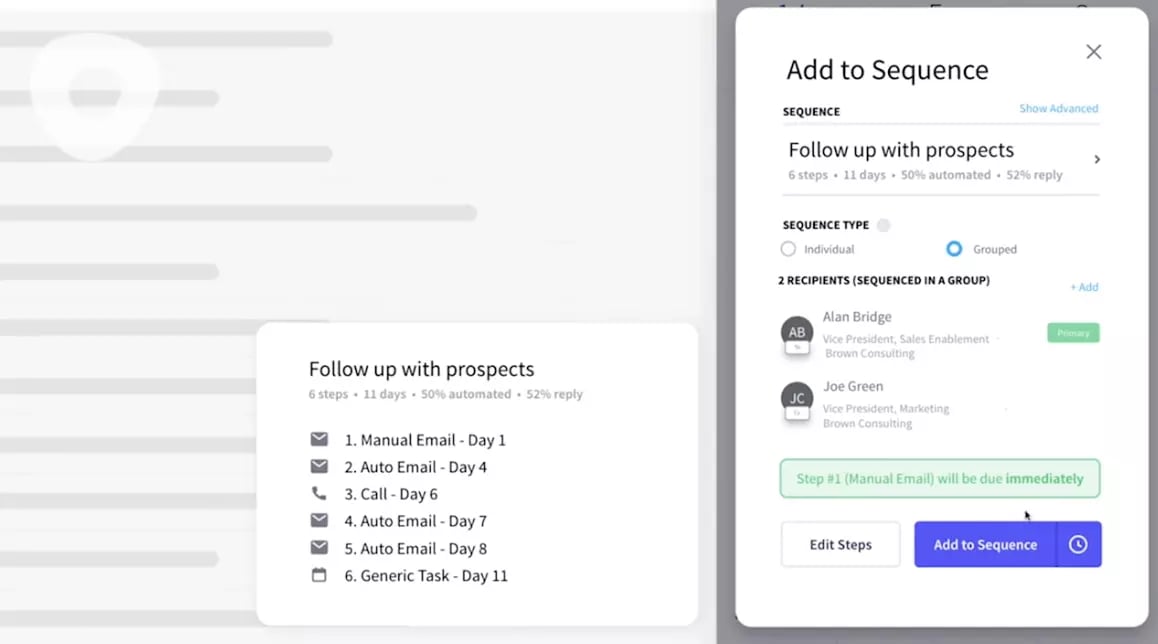Click the calendar icon for Generic Task Day 11
This screenshot has width=1158, height=644.
[x=319, y=575]
